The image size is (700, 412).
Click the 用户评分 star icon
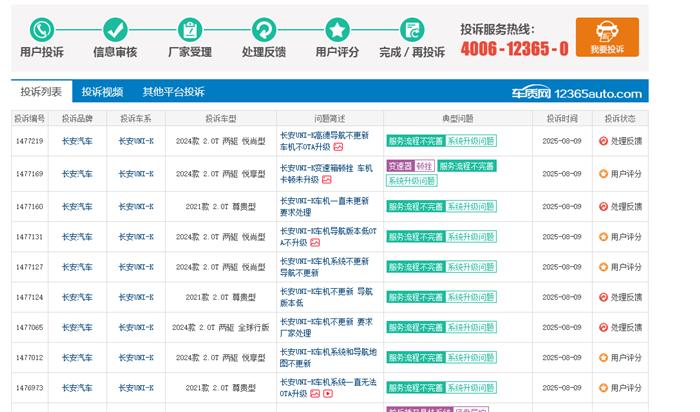point(337,29)
